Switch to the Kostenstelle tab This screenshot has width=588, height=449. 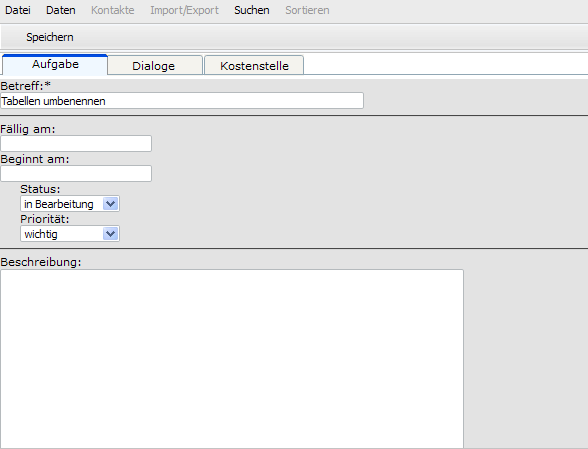tap(254, 65)
